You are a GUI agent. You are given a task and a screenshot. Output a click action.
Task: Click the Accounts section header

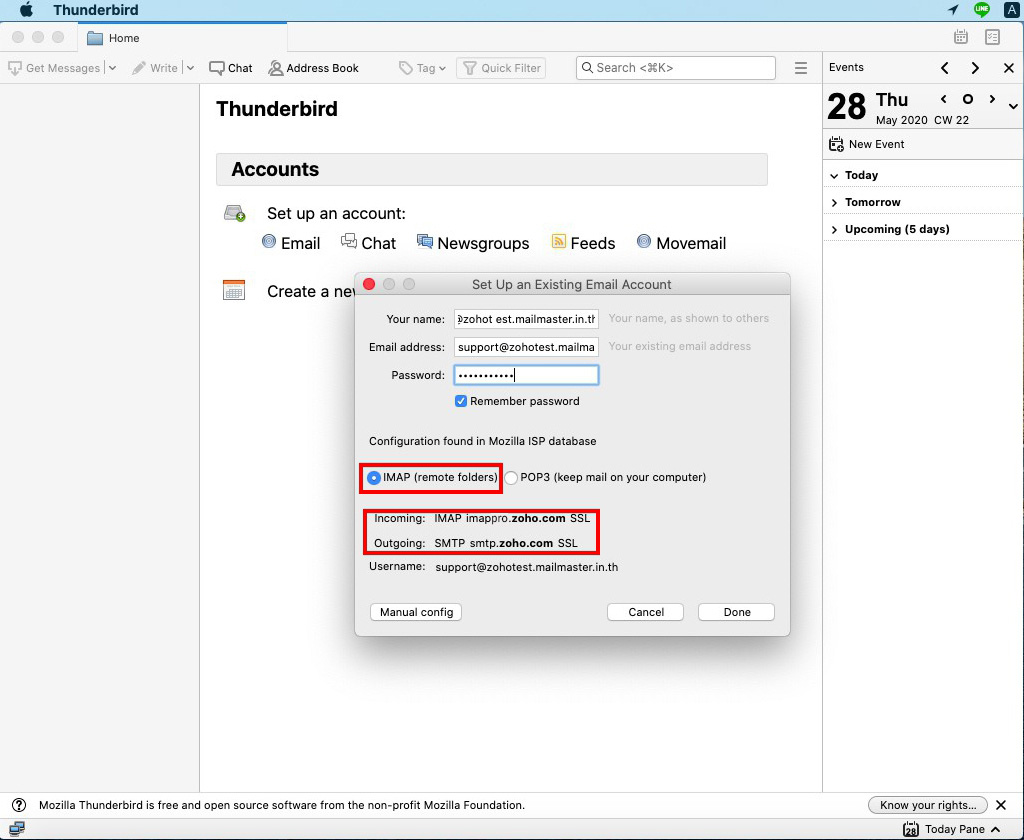(x=492, y=169)
